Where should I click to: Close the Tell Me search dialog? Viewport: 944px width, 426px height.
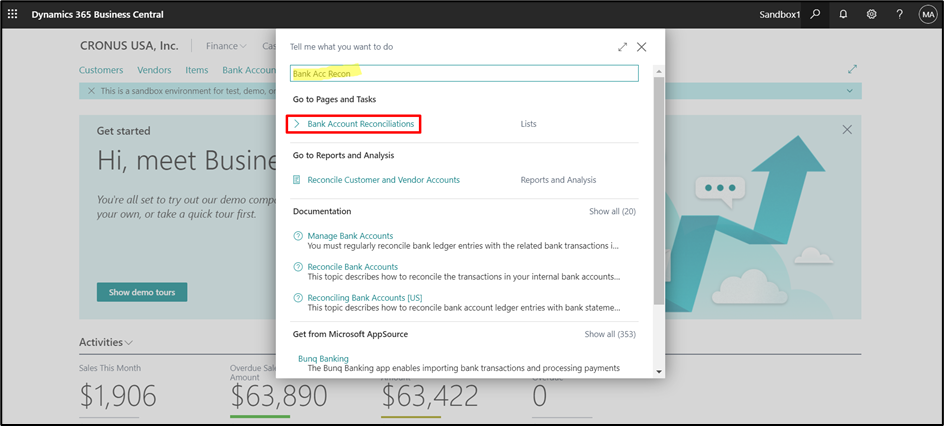(642, 47)
